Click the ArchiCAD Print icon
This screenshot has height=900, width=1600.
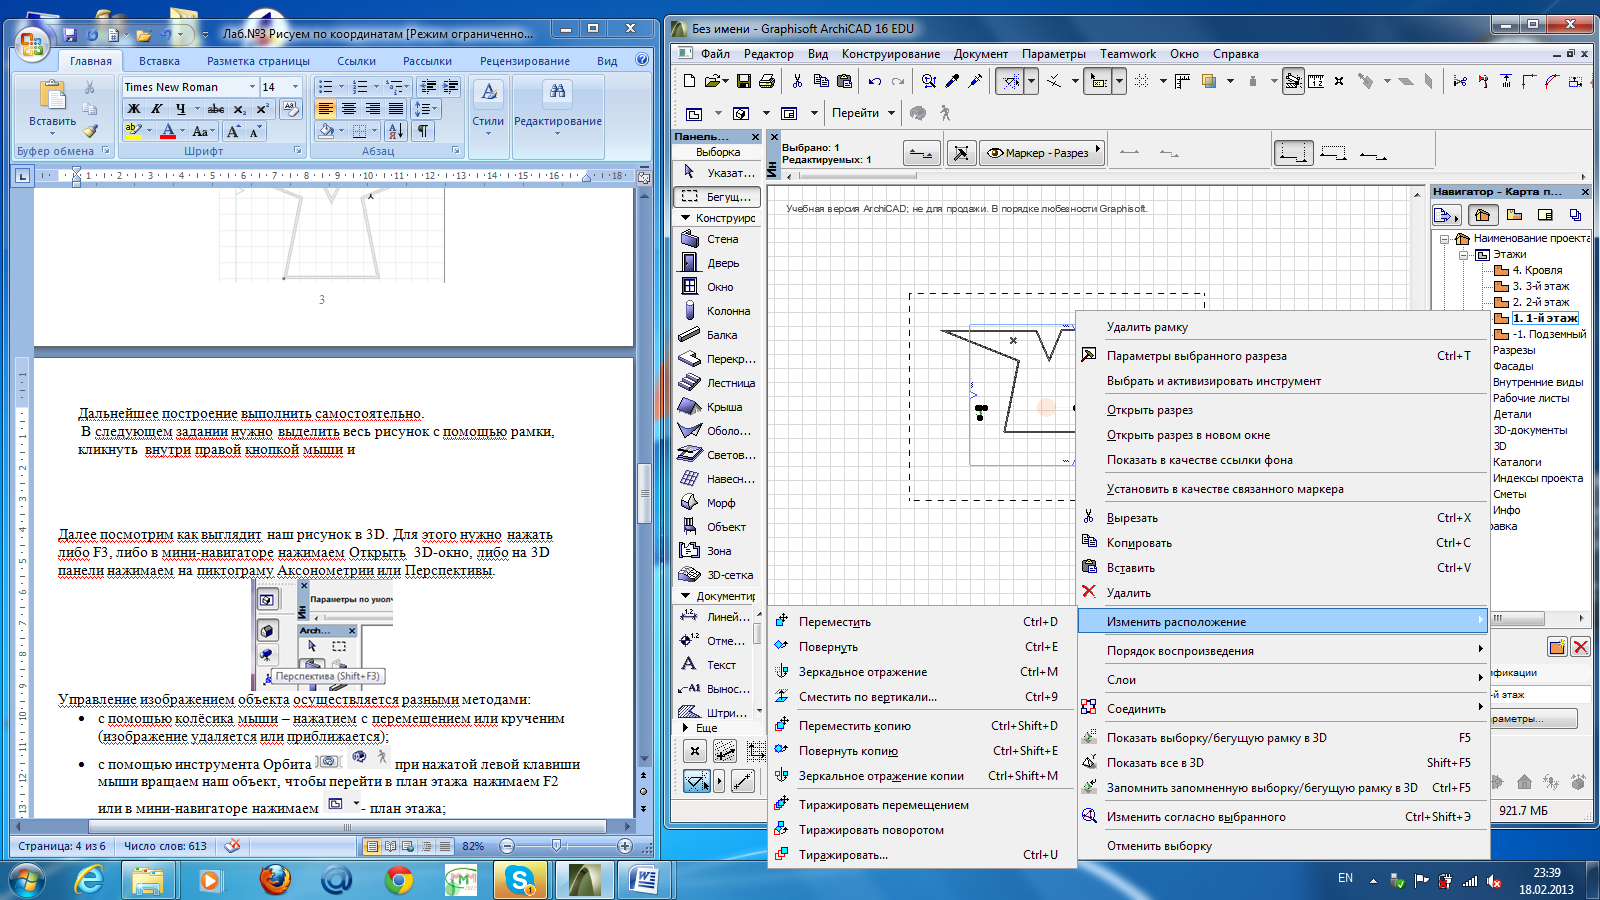(767, 81)
